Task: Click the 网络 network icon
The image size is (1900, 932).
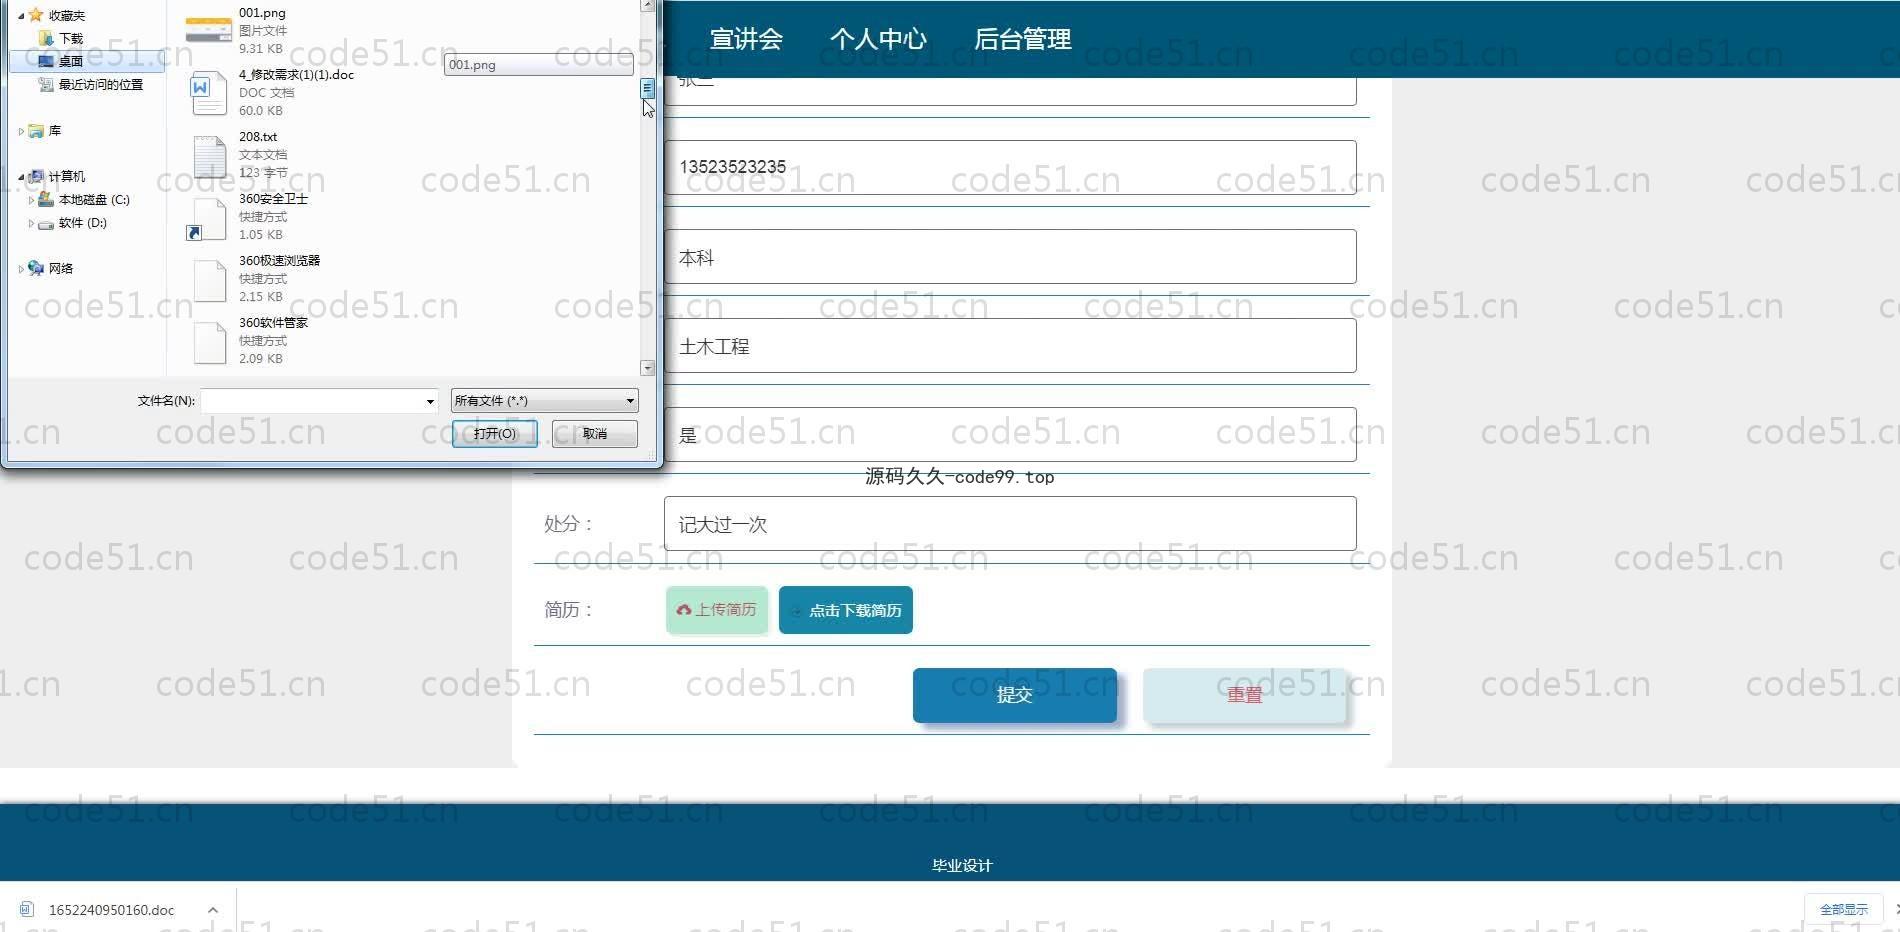Action: pos(36,268)
